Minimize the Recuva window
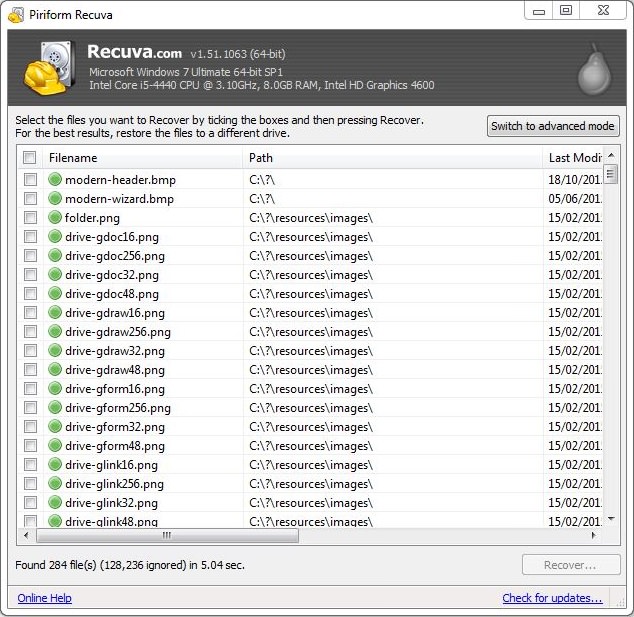This screenshot has height=617, width=634. click(x=539, y=11)
